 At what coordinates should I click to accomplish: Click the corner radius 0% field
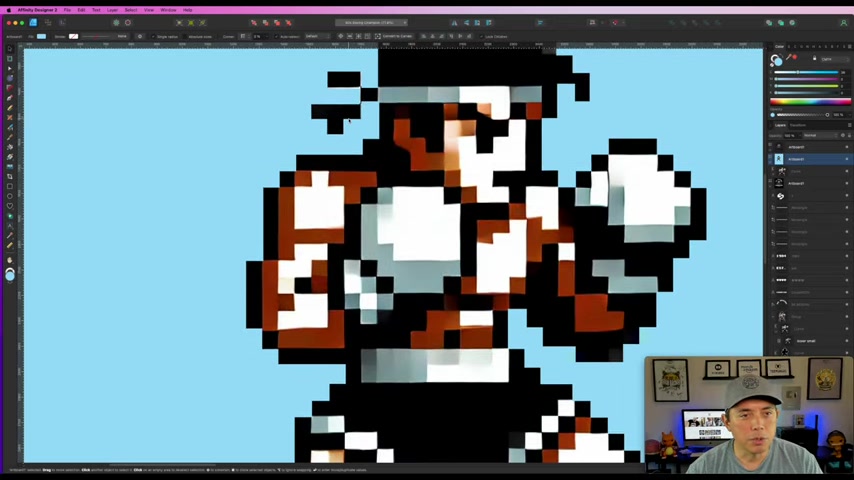click(x=258, y=37)
